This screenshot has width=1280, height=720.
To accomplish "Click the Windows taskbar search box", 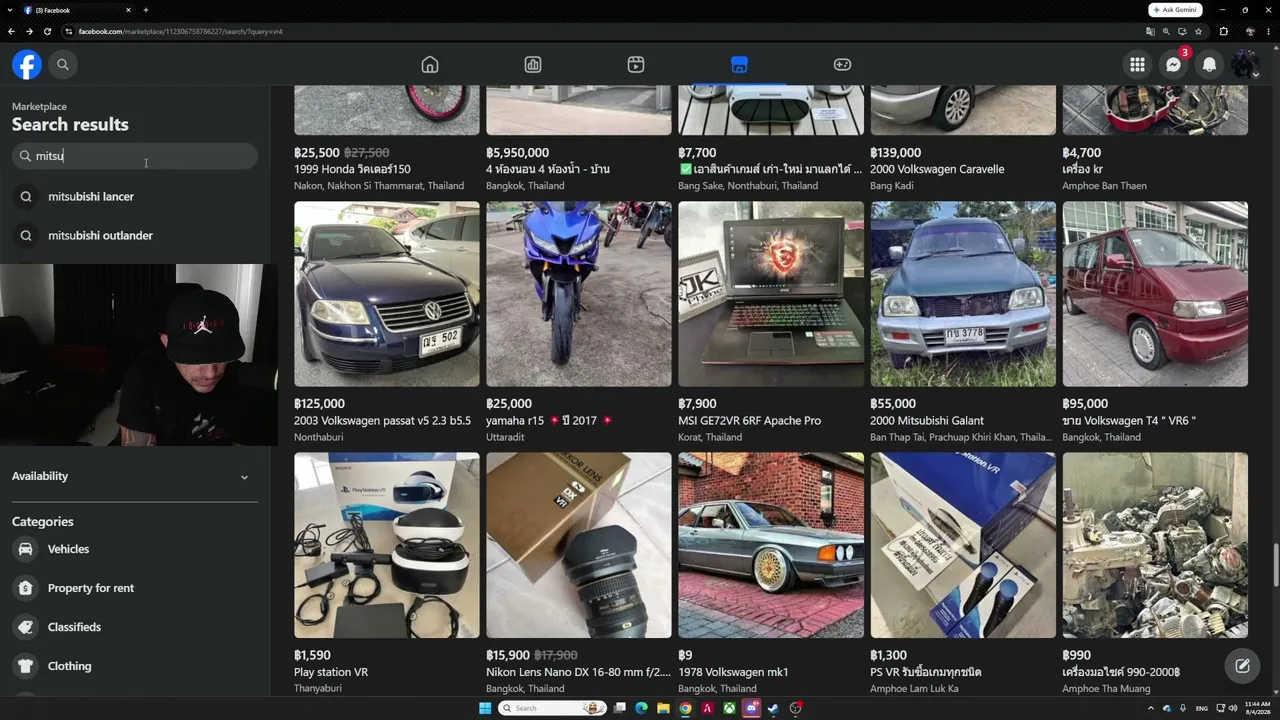I will (x=553, y=708).
